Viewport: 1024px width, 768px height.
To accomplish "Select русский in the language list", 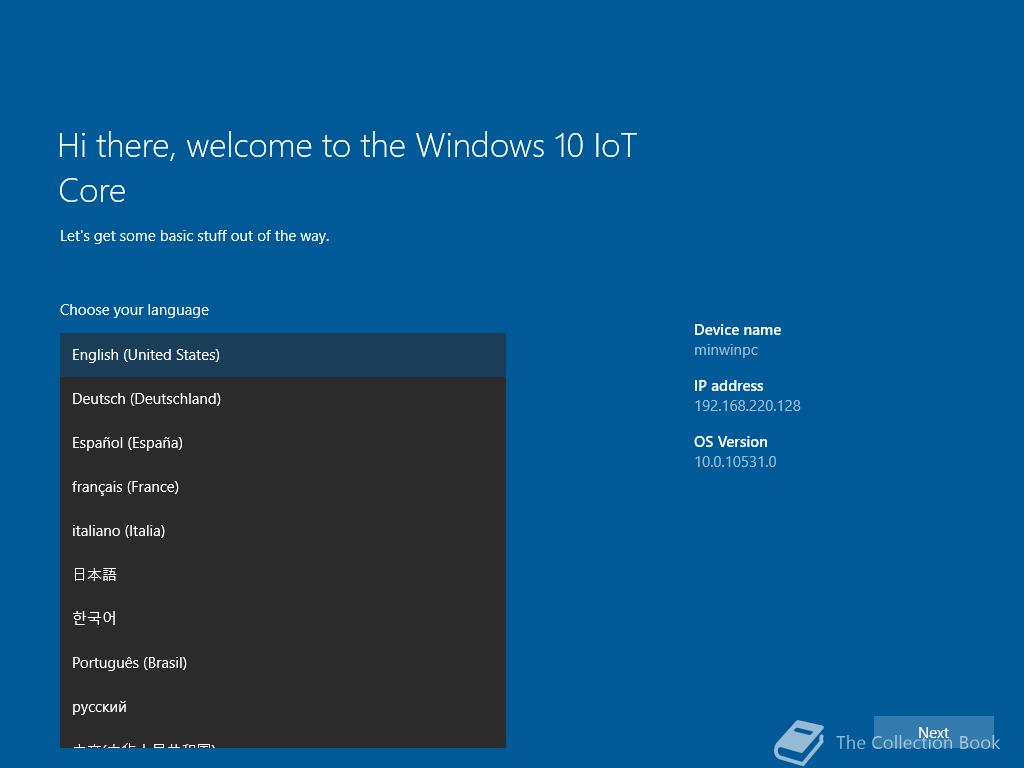I will 283,707.
